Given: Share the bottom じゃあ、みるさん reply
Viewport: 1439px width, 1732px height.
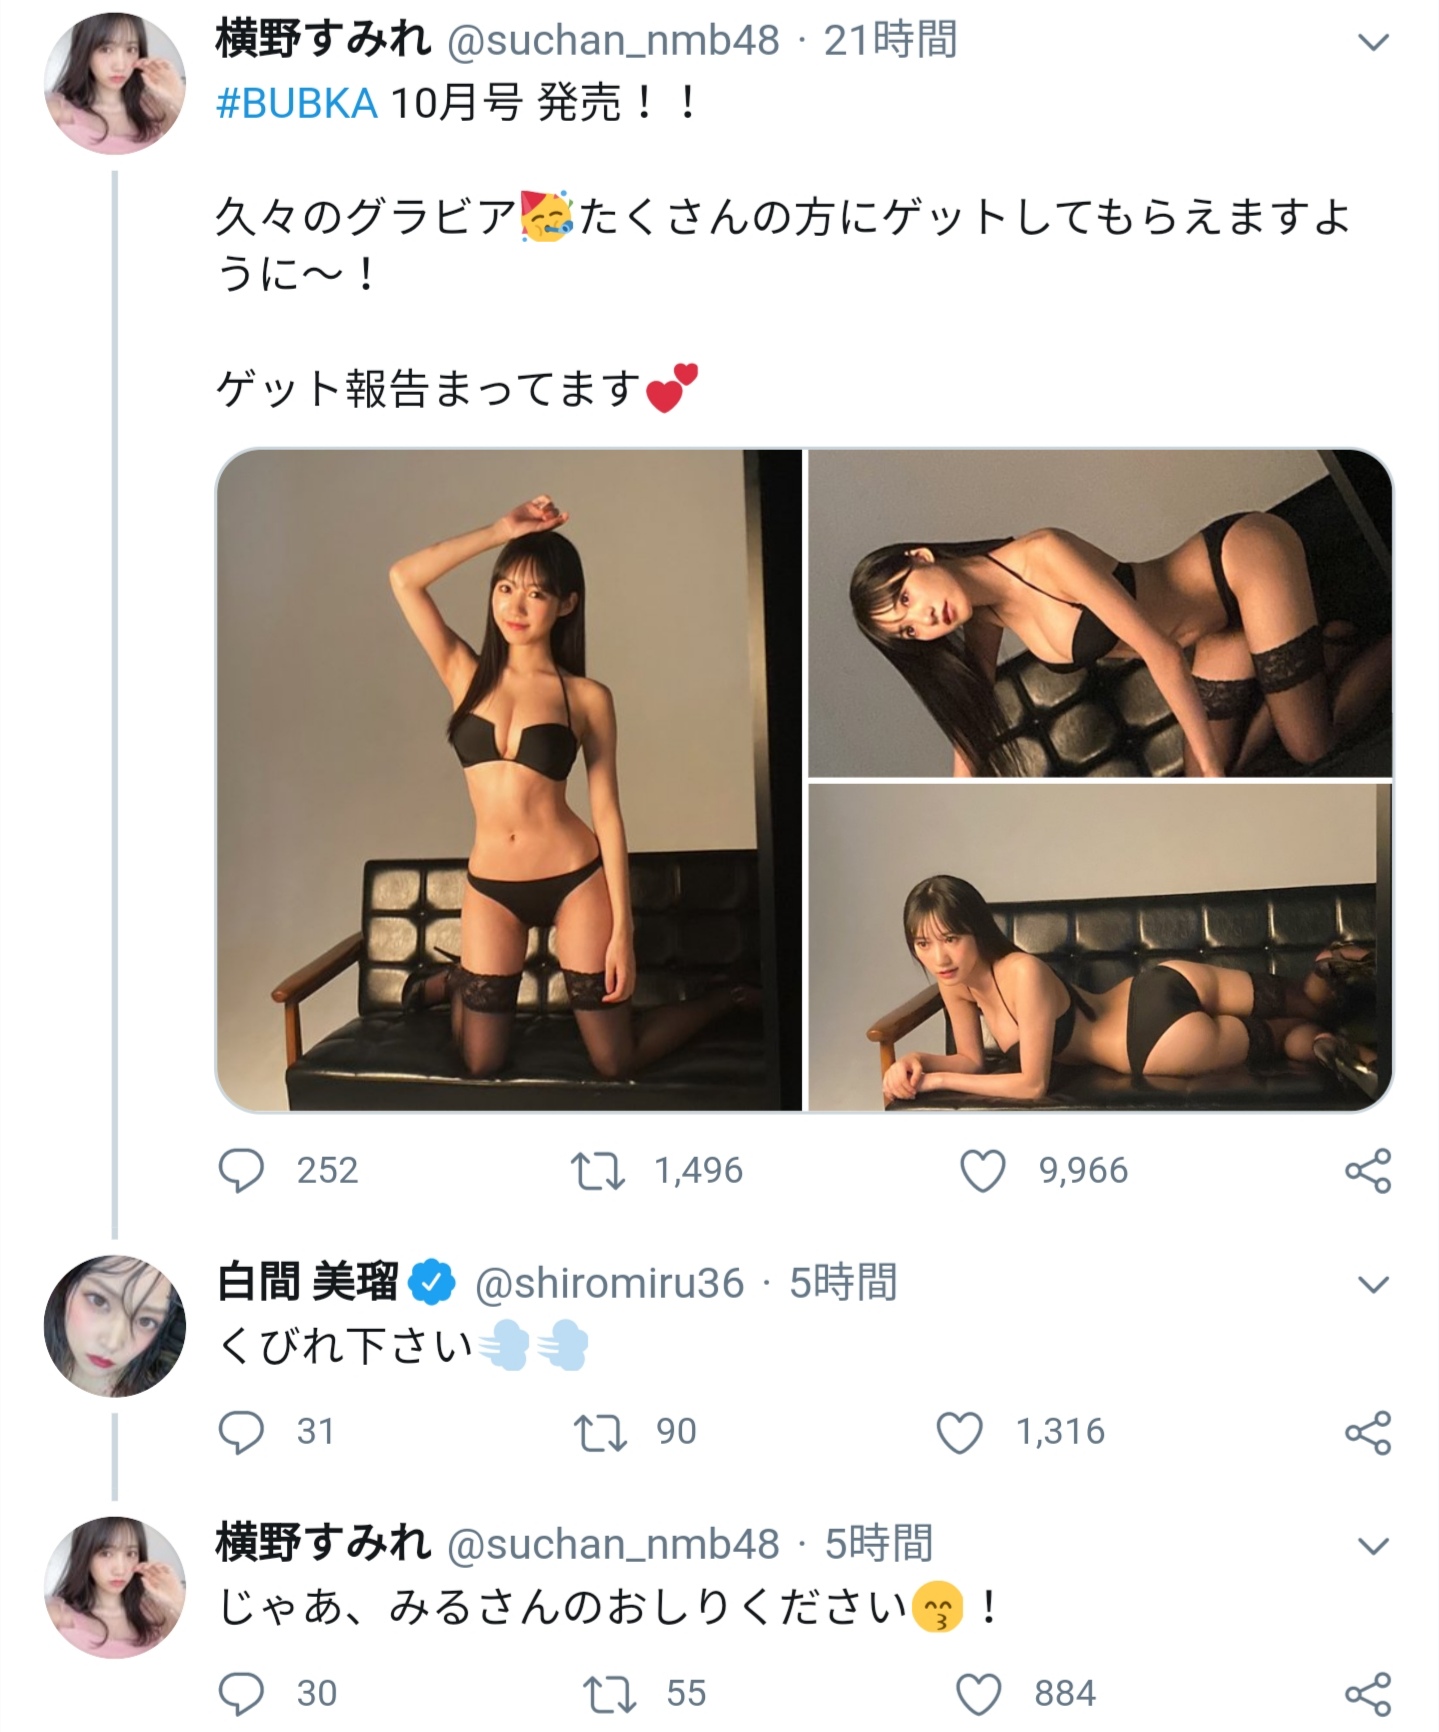Looking at the screenshot, I should coord(1367,1694).
